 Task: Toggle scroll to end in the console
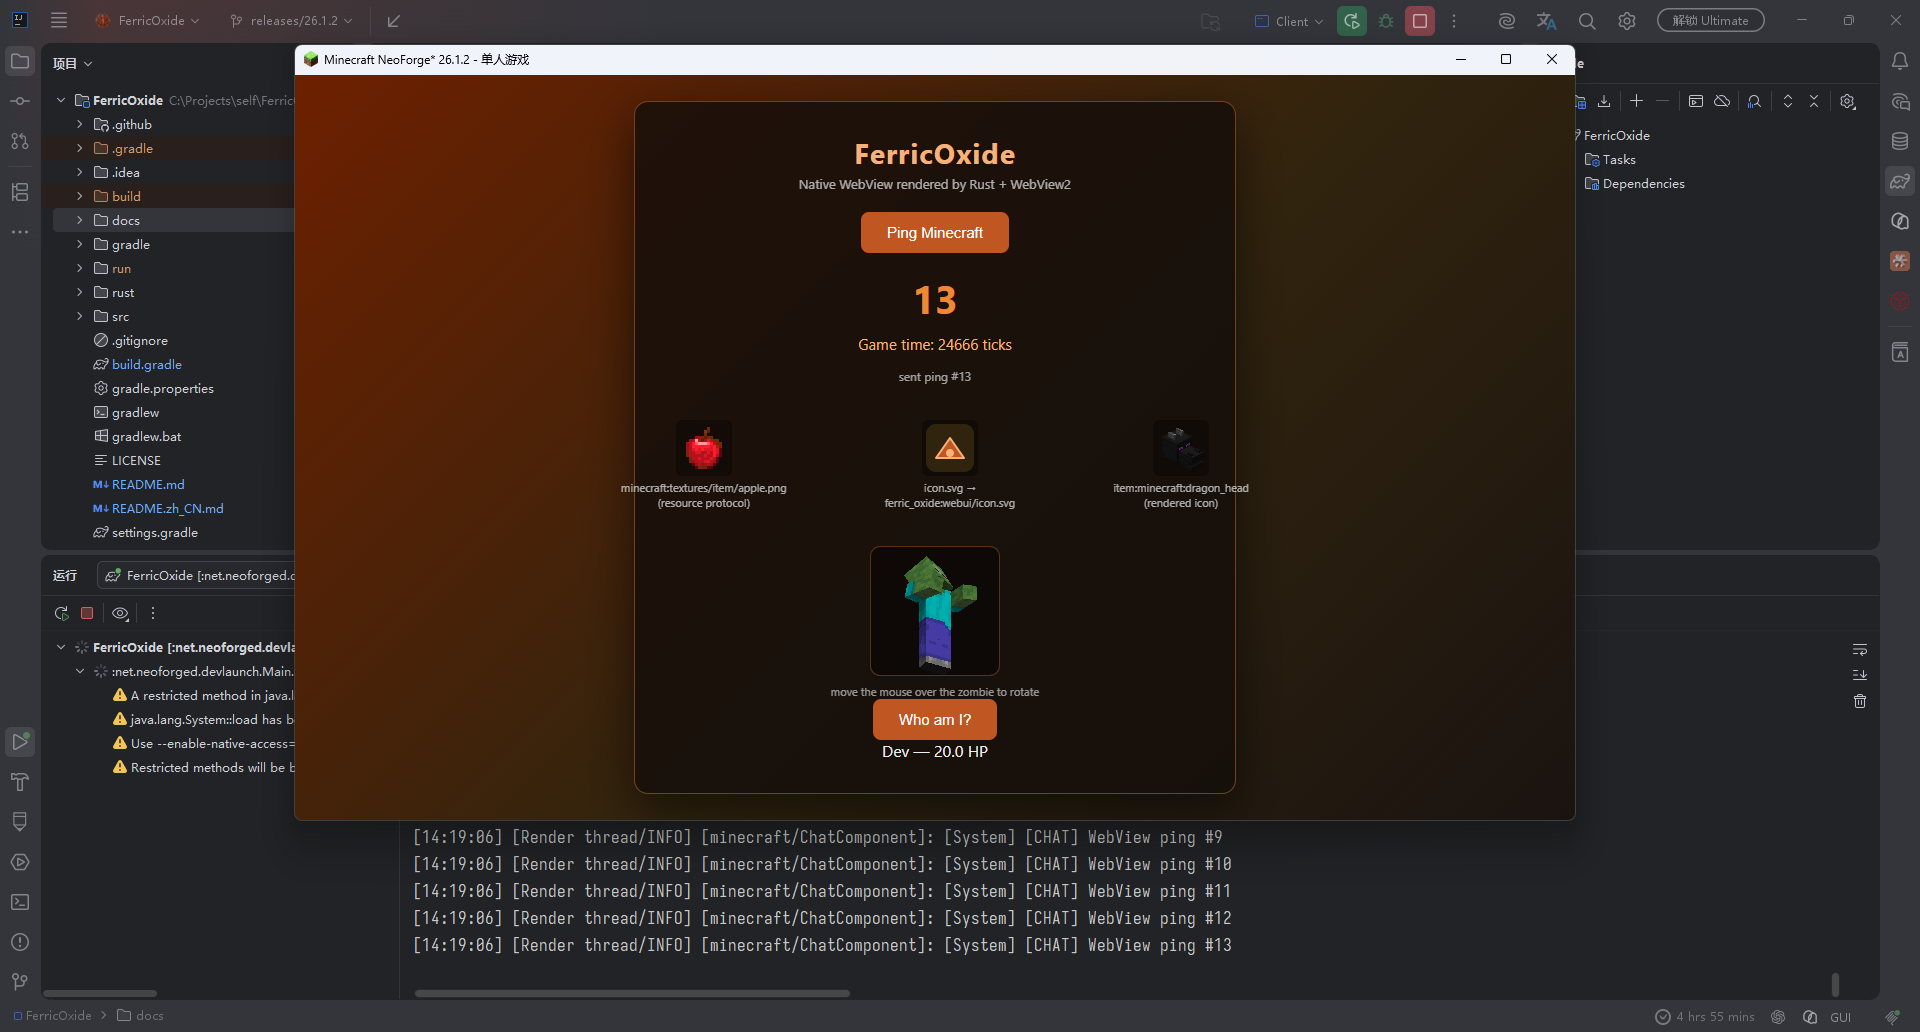click(1860, 675)
